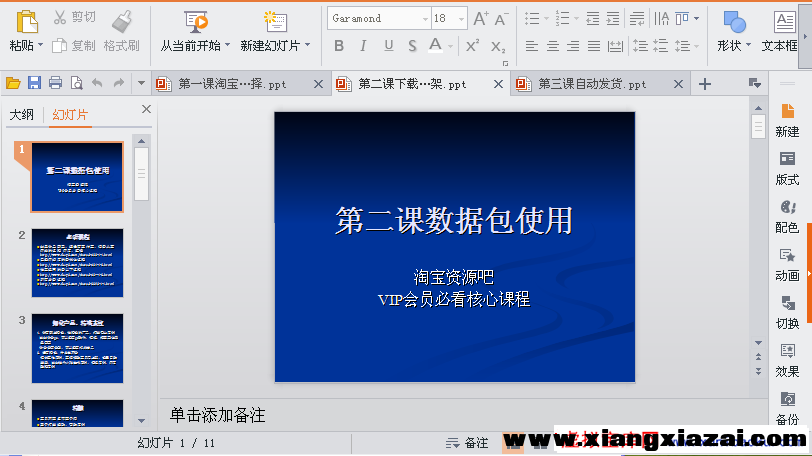Viewport: 812px width, 456px height.
Task: Open the Garamond font name dropdown
Action: (x=425, y=19)
